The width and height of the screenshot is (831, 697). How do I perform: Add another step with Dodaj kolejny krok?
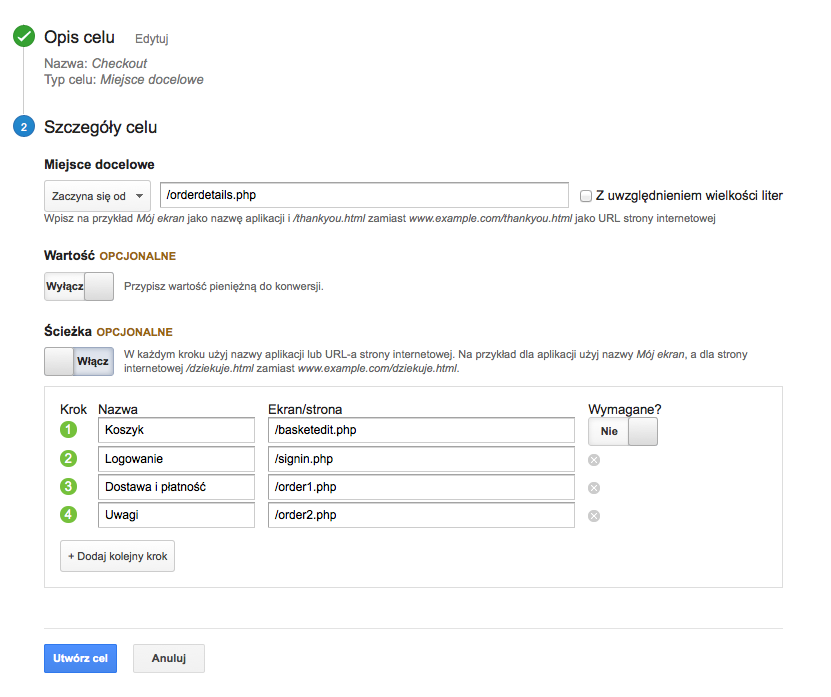point(117,556)
